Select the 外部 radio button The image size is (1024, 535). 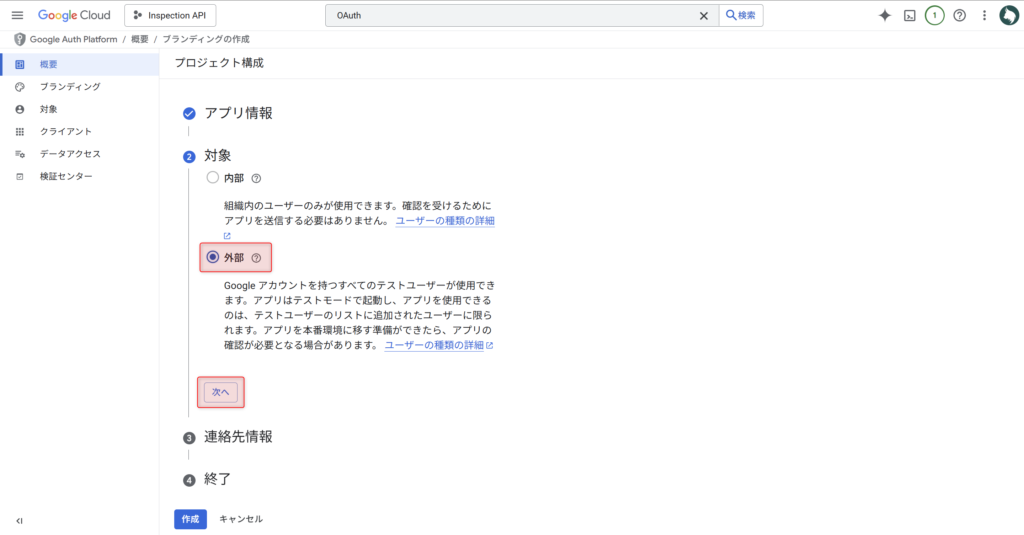[212, 257]
